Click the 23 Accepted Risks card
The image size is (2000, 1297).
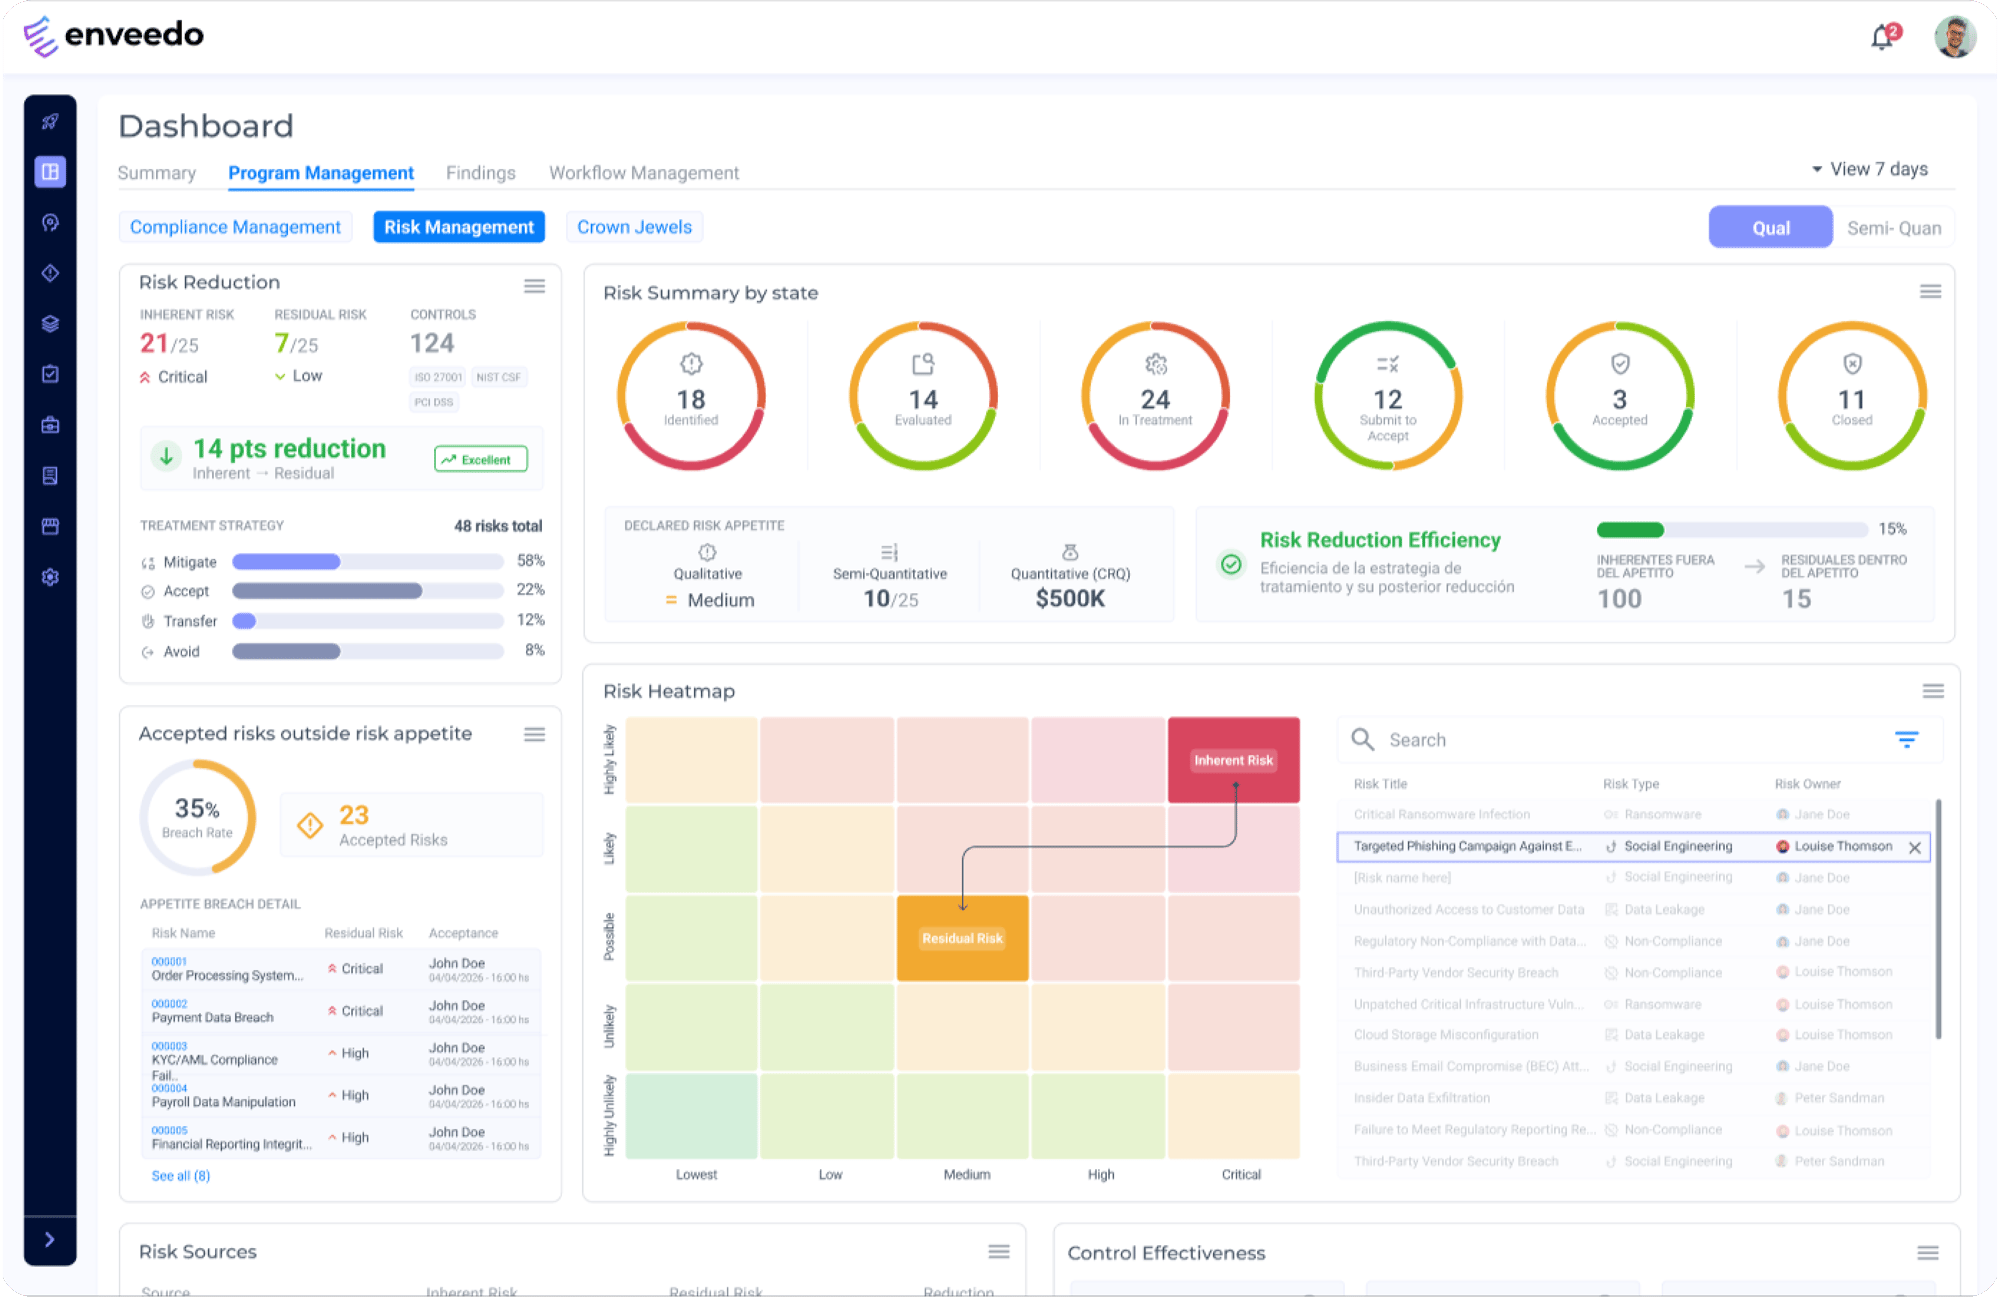412,826
